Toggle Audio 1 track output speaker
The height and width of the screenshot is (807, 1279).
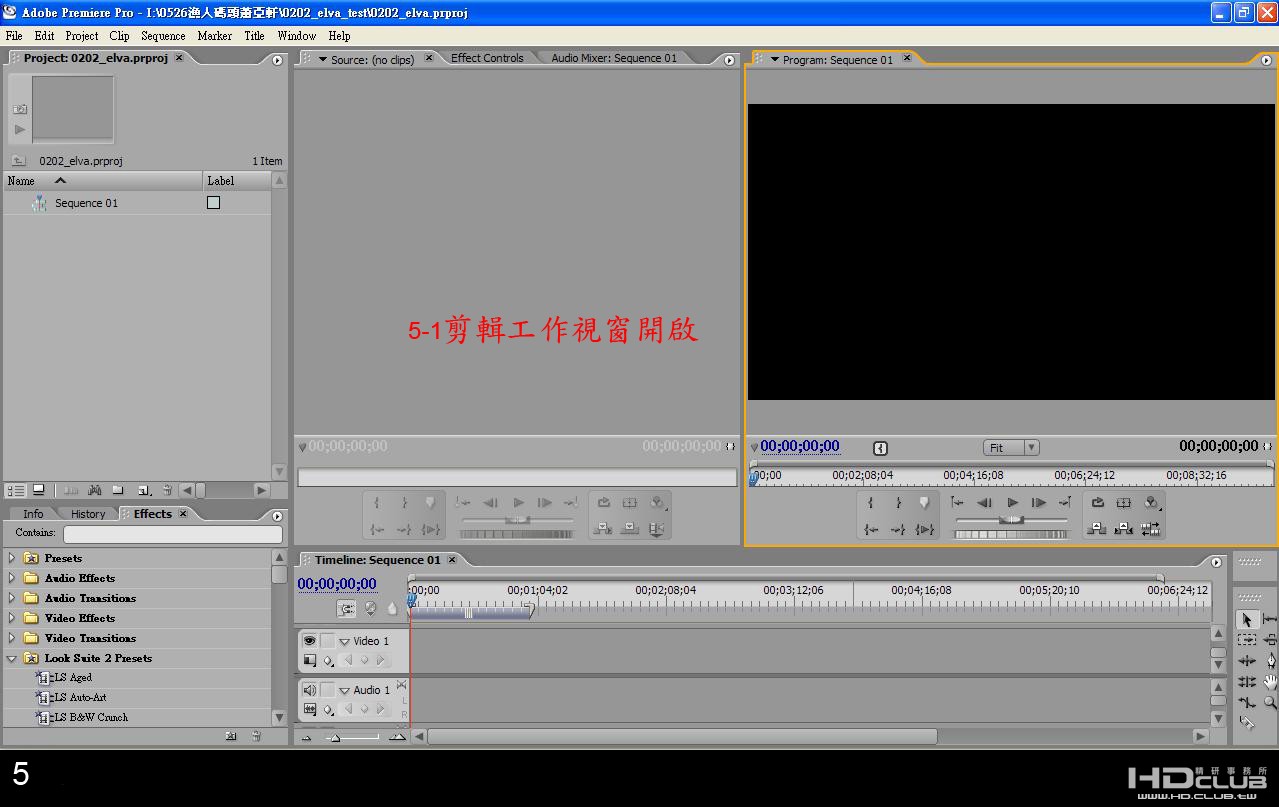point(309,690)
